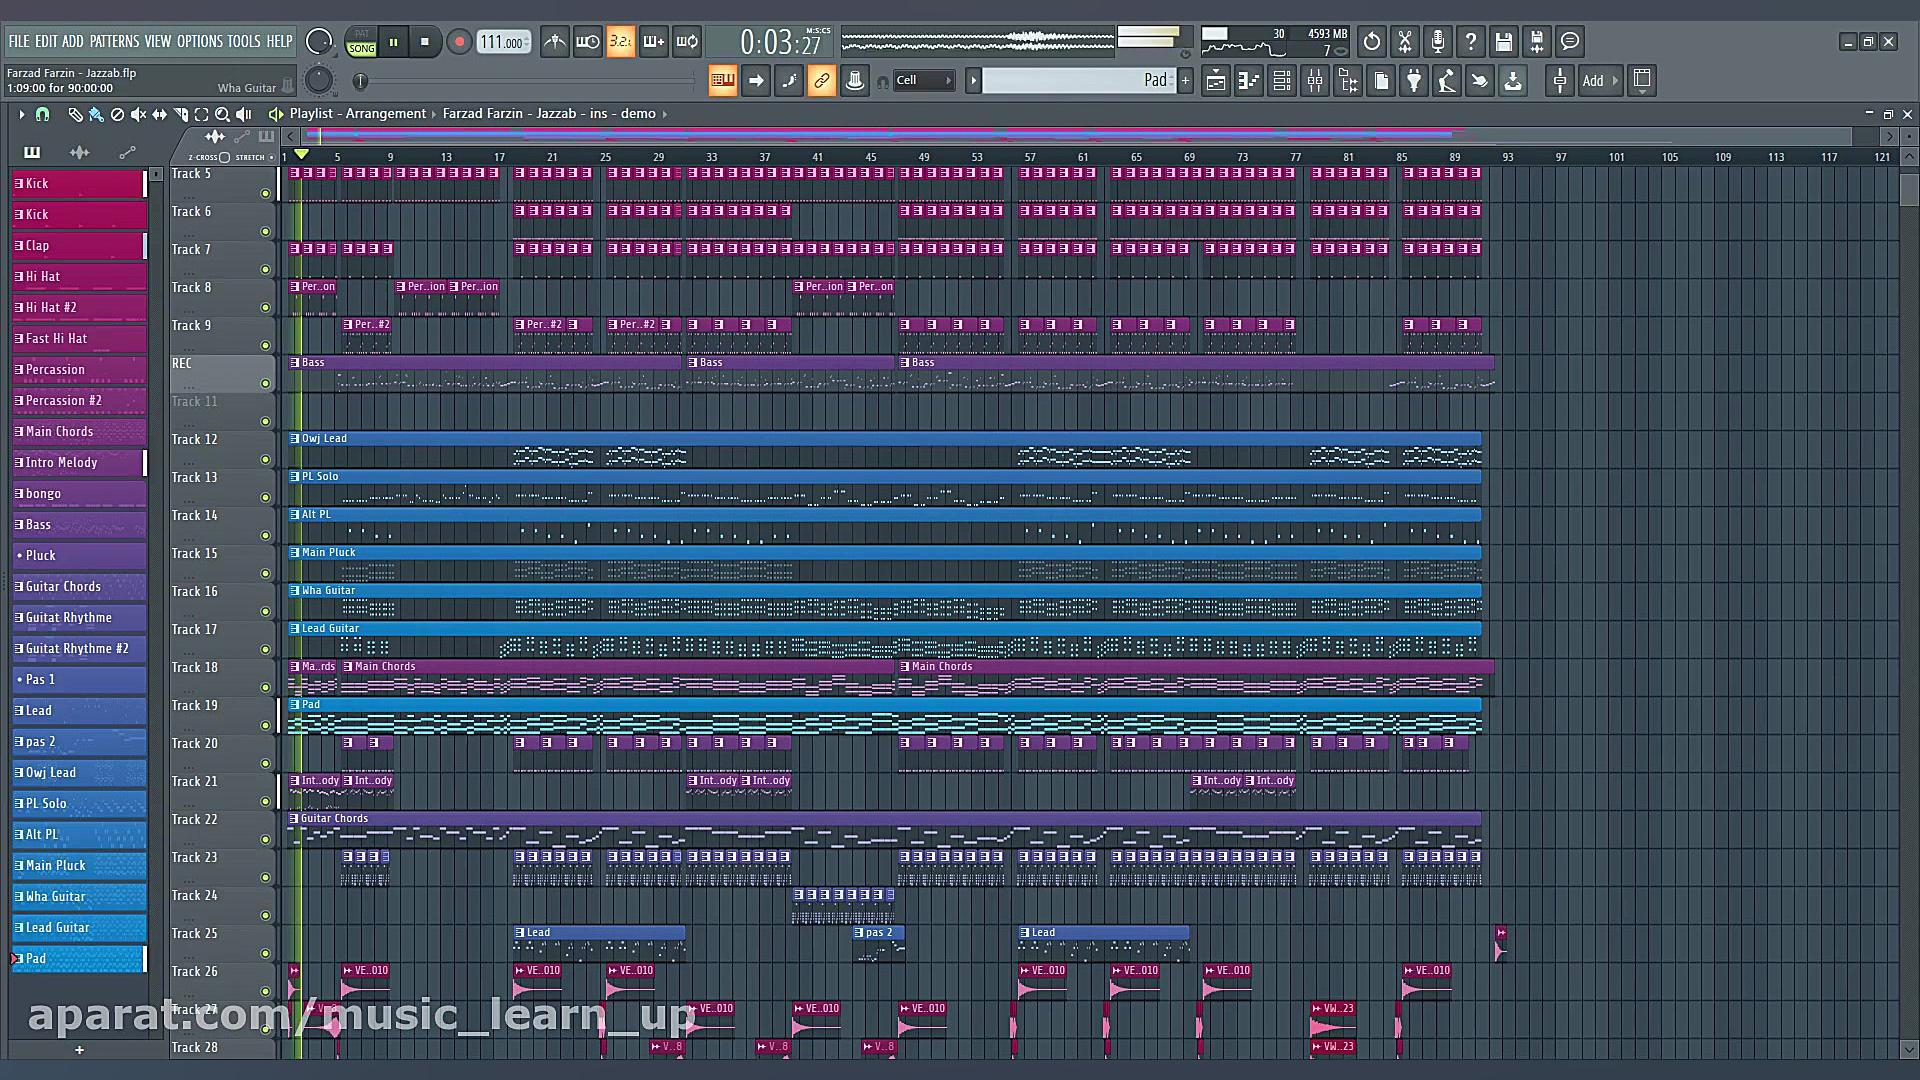Select the playlist mute tool
This screenshot has width=1920, height=1080.
tap(138, 114)
